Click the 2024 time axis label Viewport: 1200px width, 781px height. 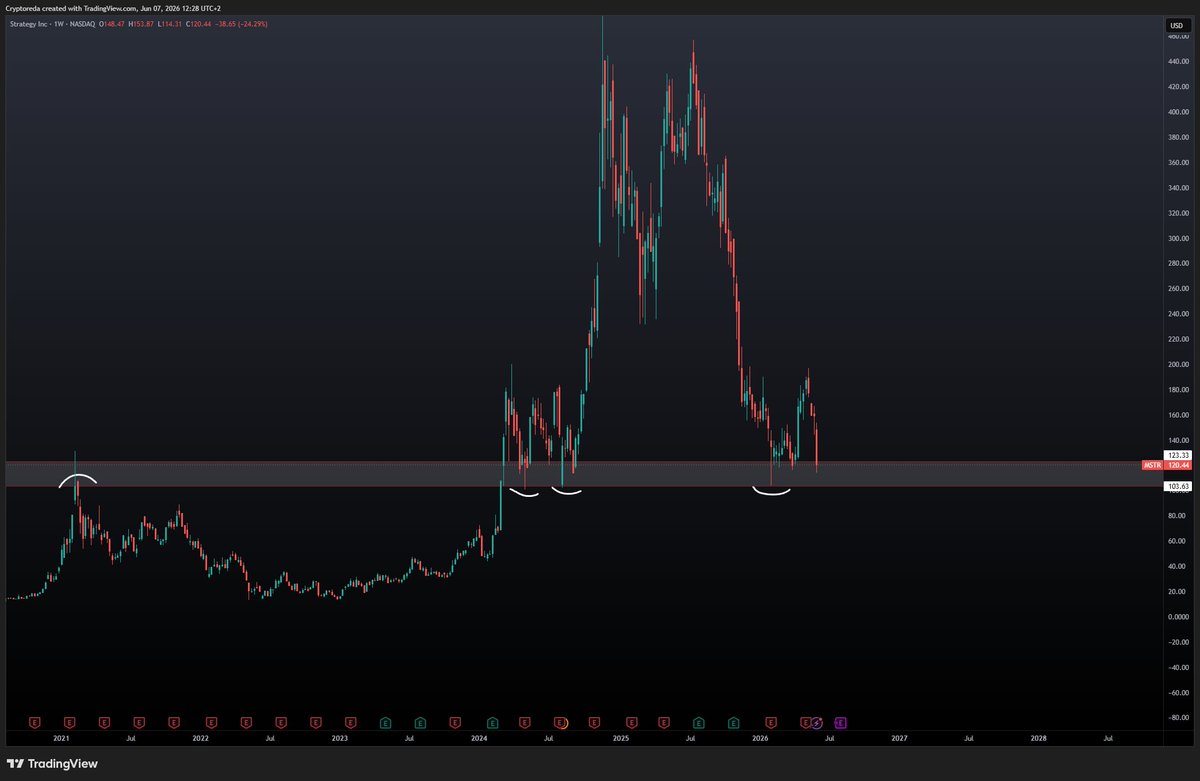(x=480, y=738)
